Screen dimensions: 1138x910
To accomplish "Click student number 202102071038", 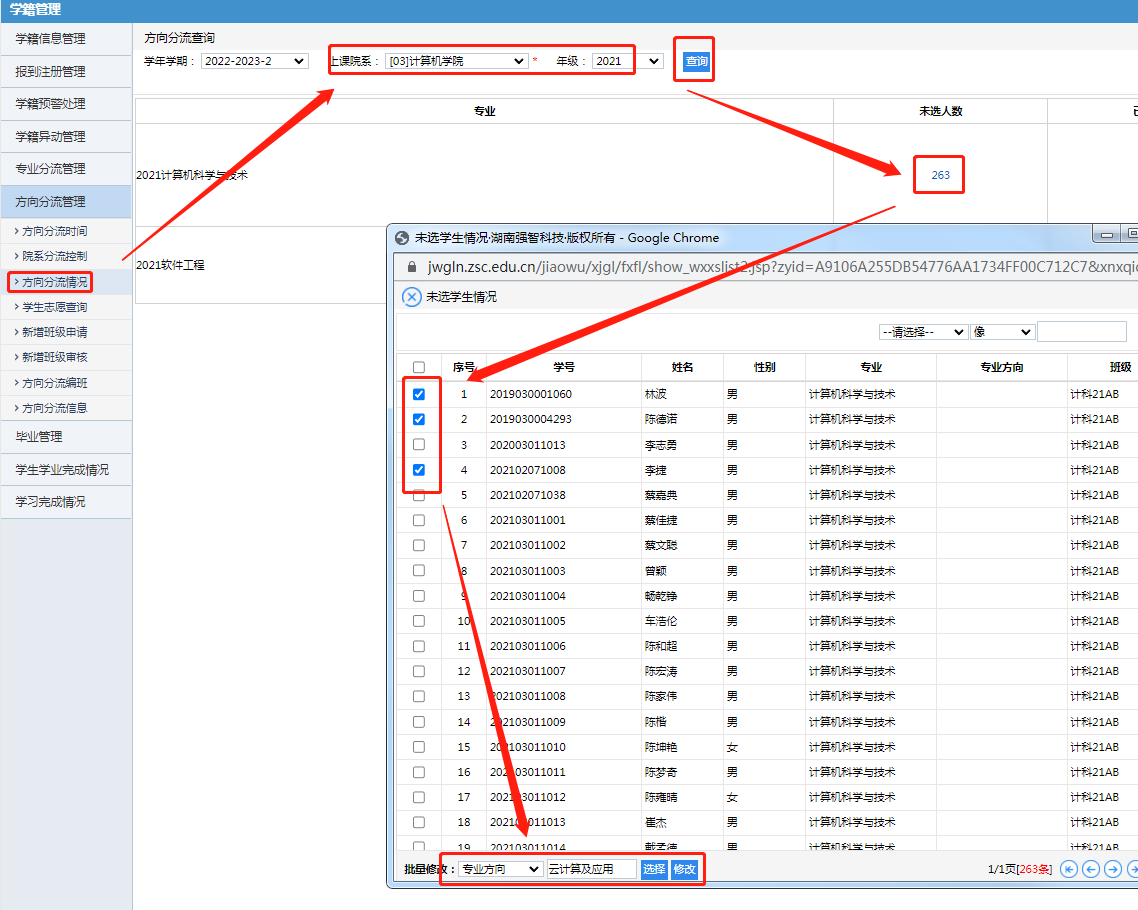I will click(528, 495).
